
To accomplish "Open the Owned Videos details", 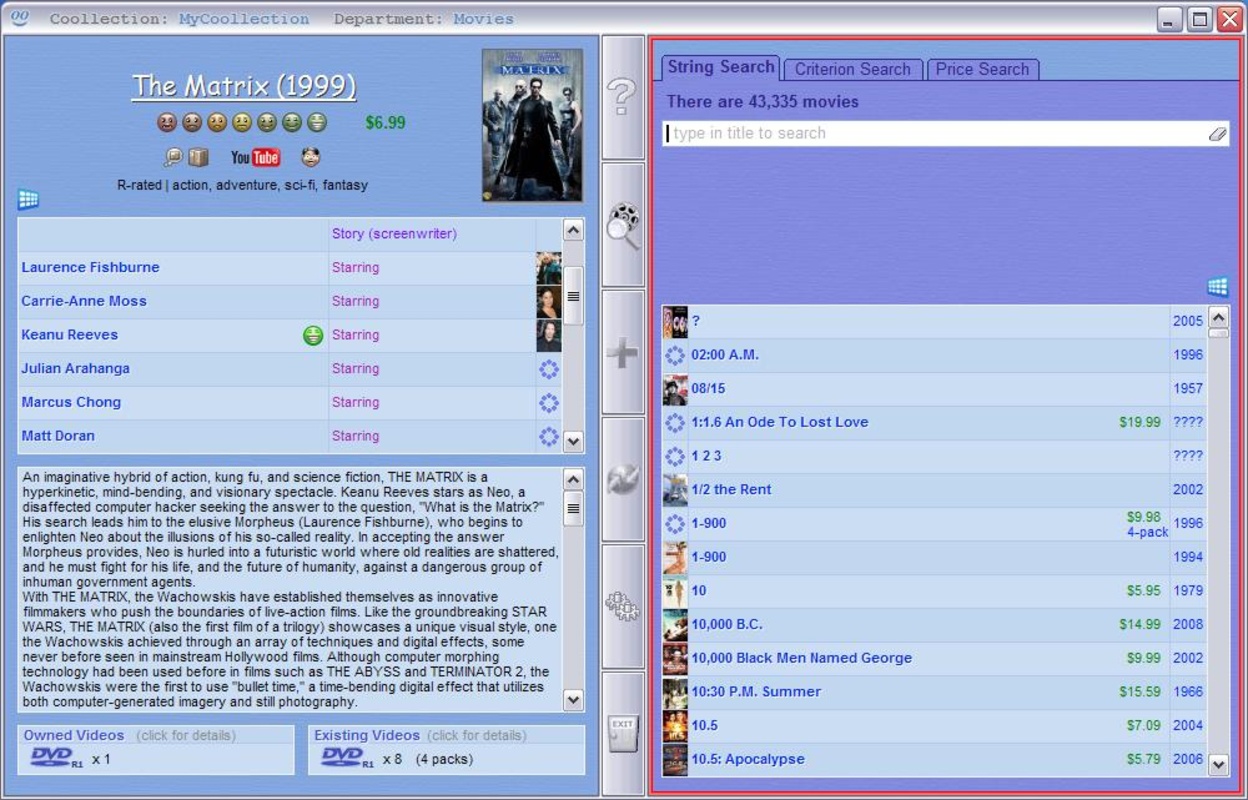I will [x=157, y=750].
